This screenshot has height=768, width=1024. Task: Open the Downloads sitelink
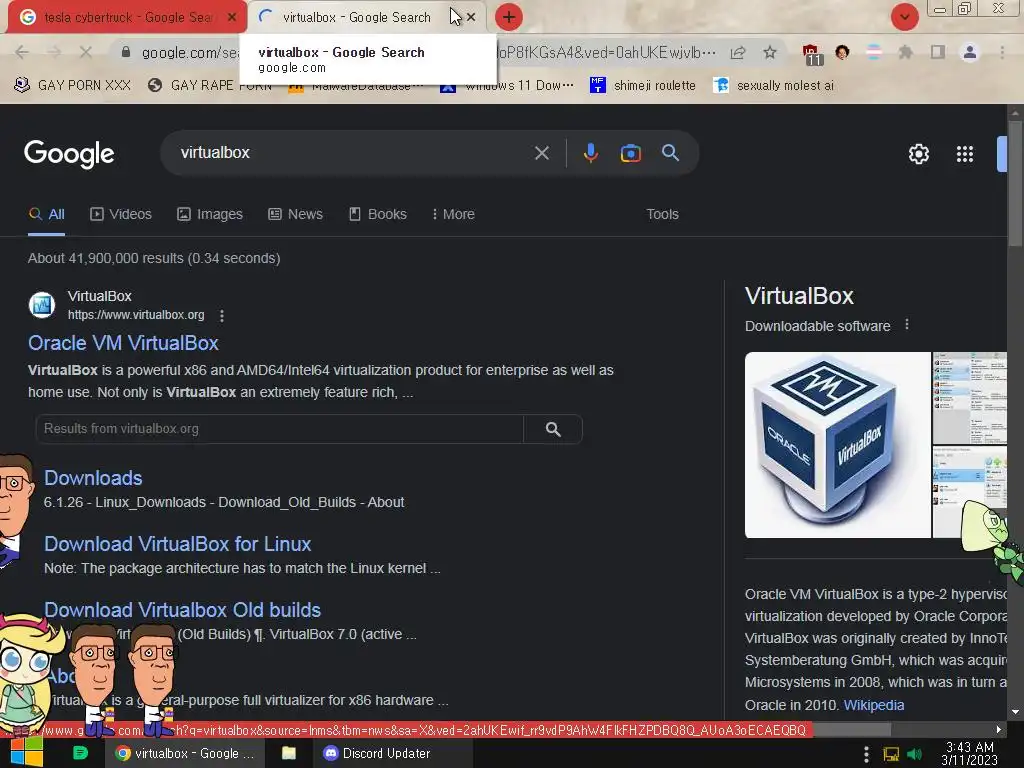pyautogui.click(x=93, y=478)
